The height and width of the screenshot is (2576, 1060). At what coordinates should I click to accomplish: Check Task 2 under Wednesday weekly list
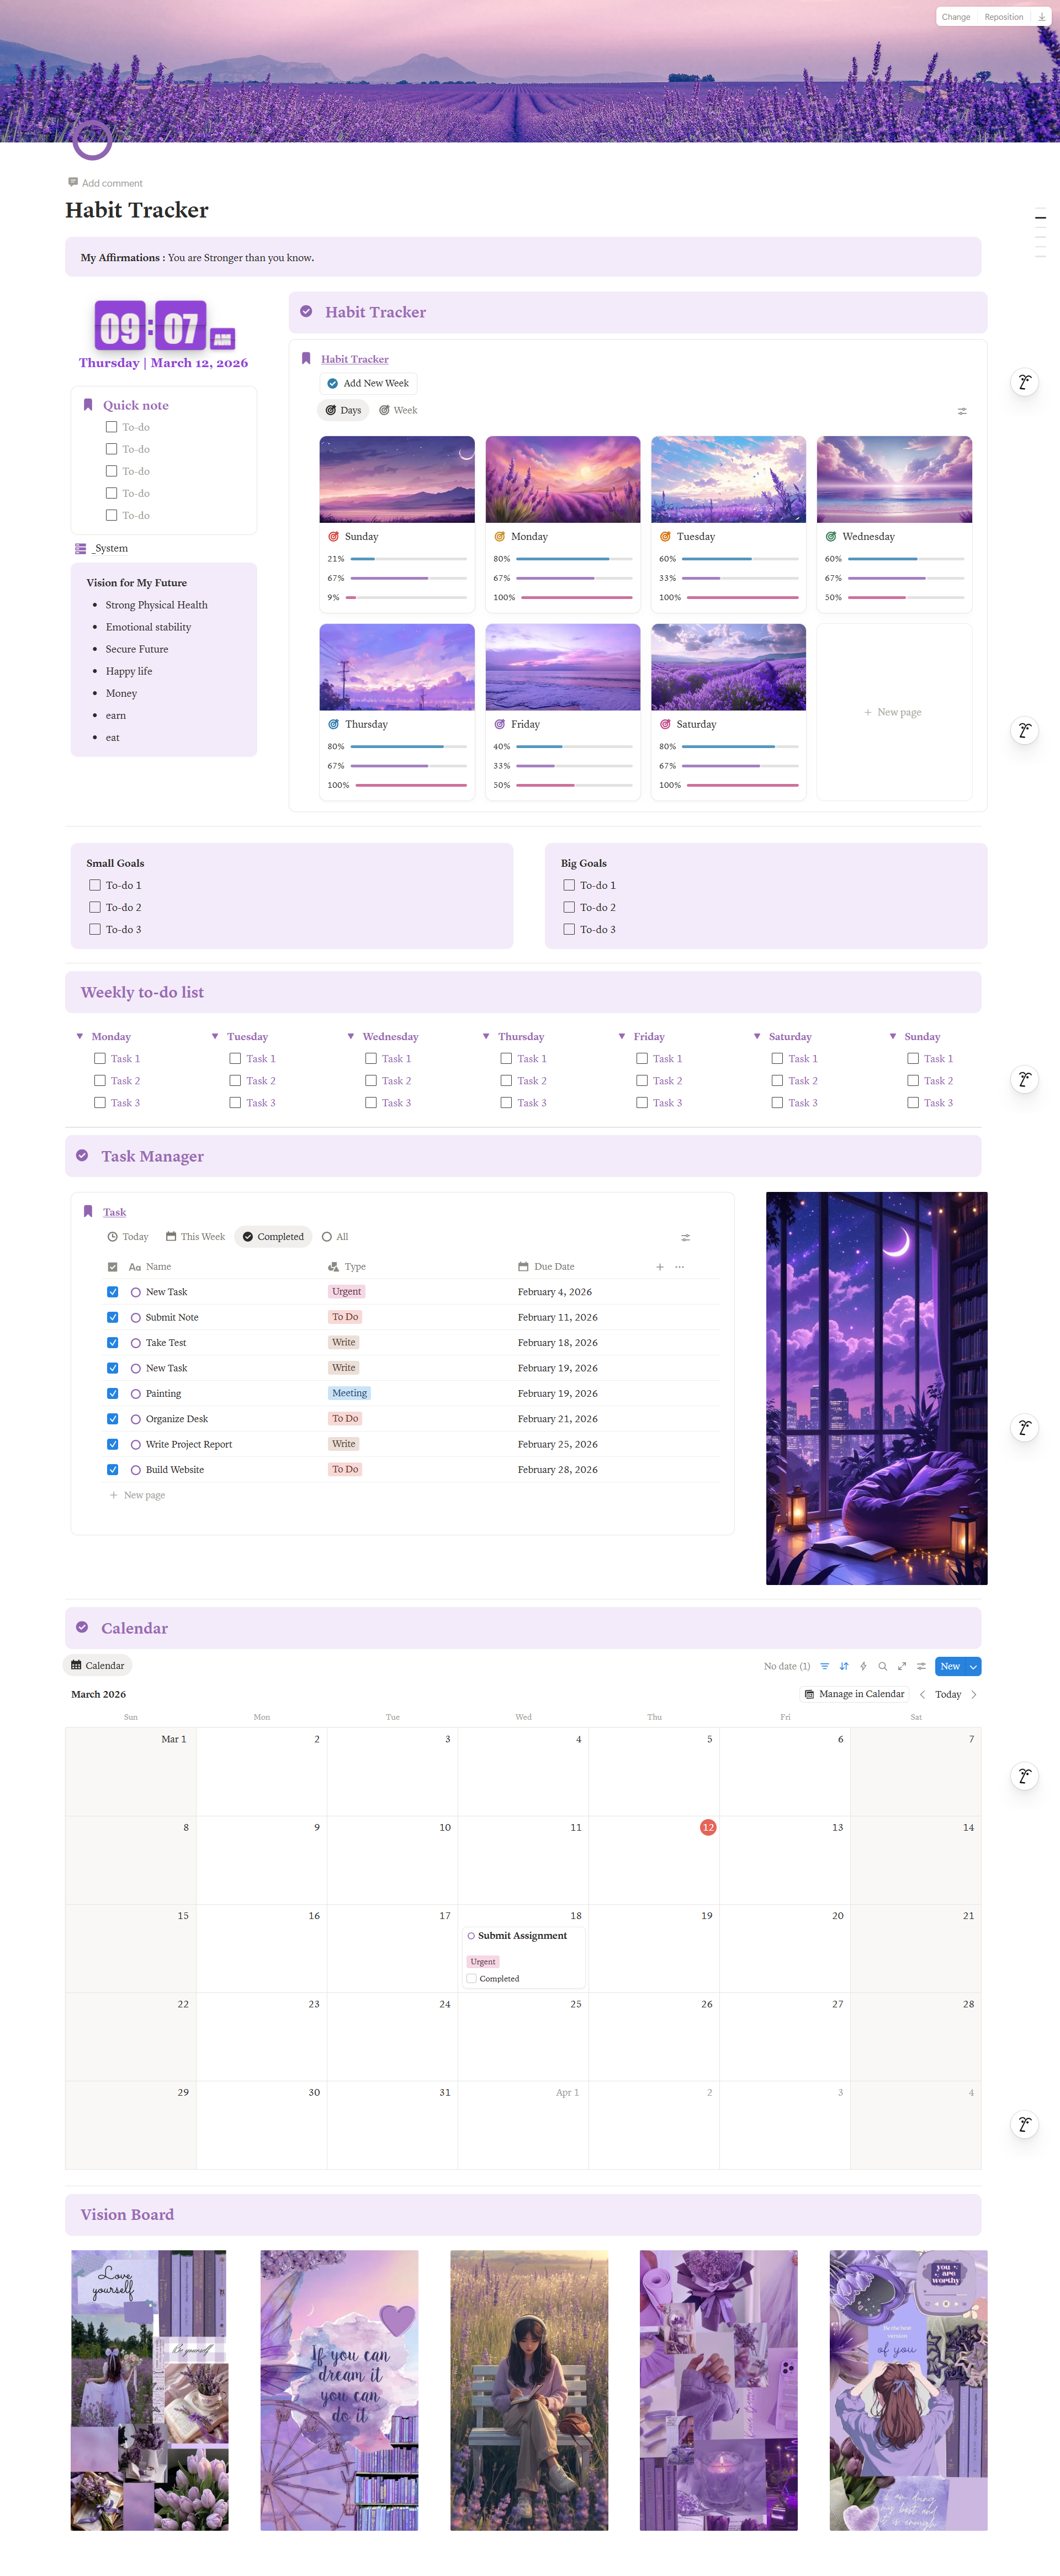[370, 1080]
